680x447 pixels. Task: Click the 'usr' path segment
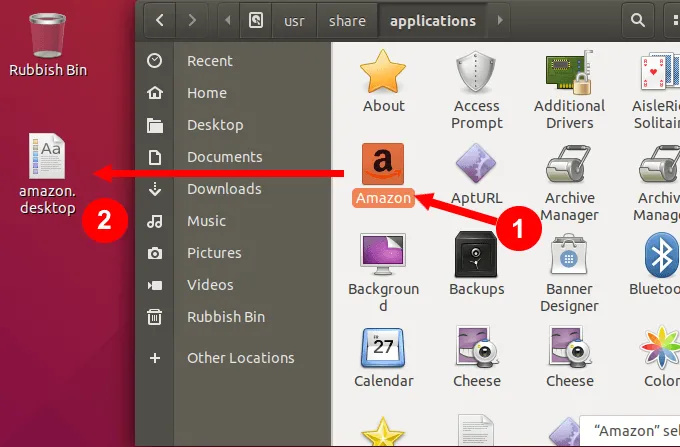coord(294,19)
